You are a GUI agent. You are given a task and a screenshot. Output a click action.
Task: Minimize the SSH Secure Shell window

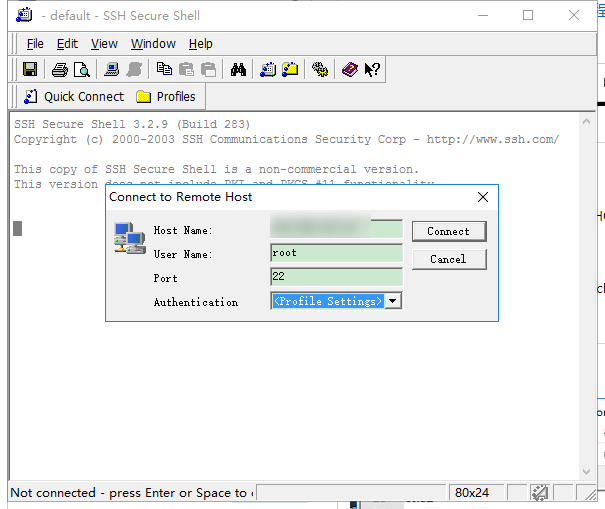483,15
